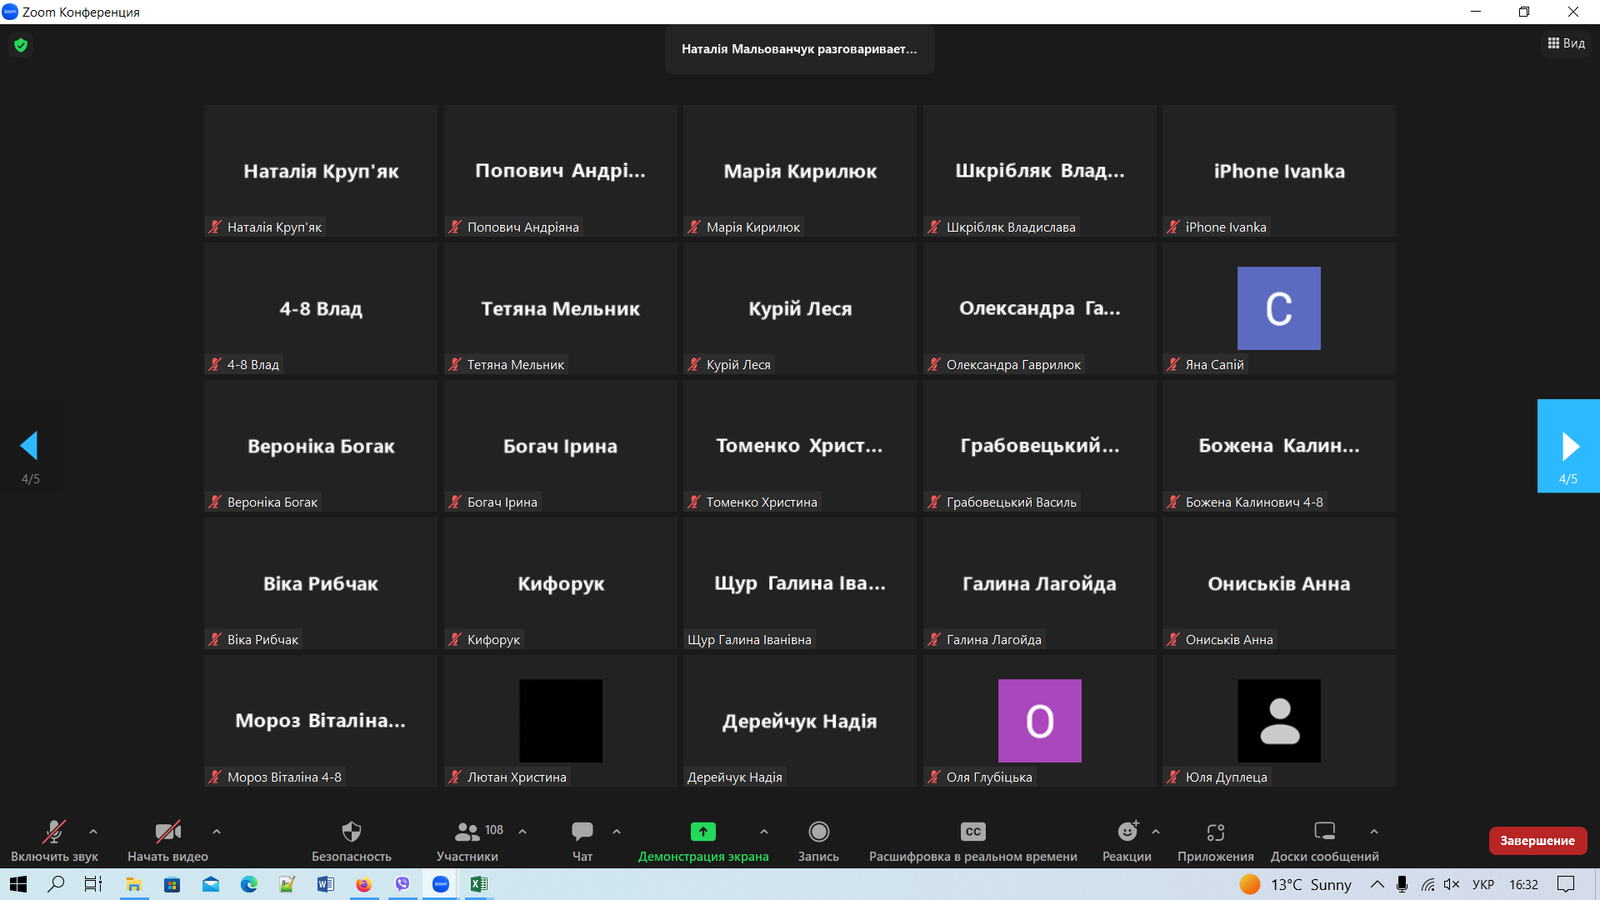Open the Безопасность security shield
Image resolution: width=1600 pixels, height=900 pixels.
coord(351,832)
